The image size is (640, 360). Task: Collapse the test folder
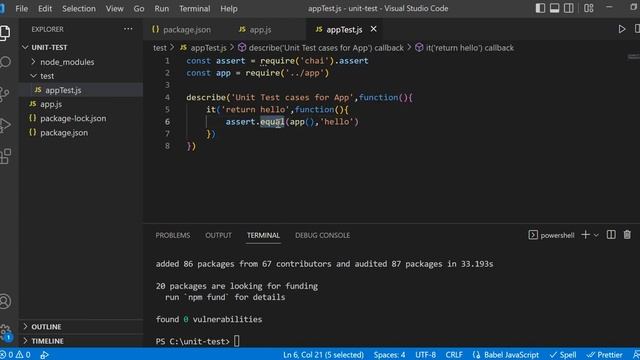(47, 76)
